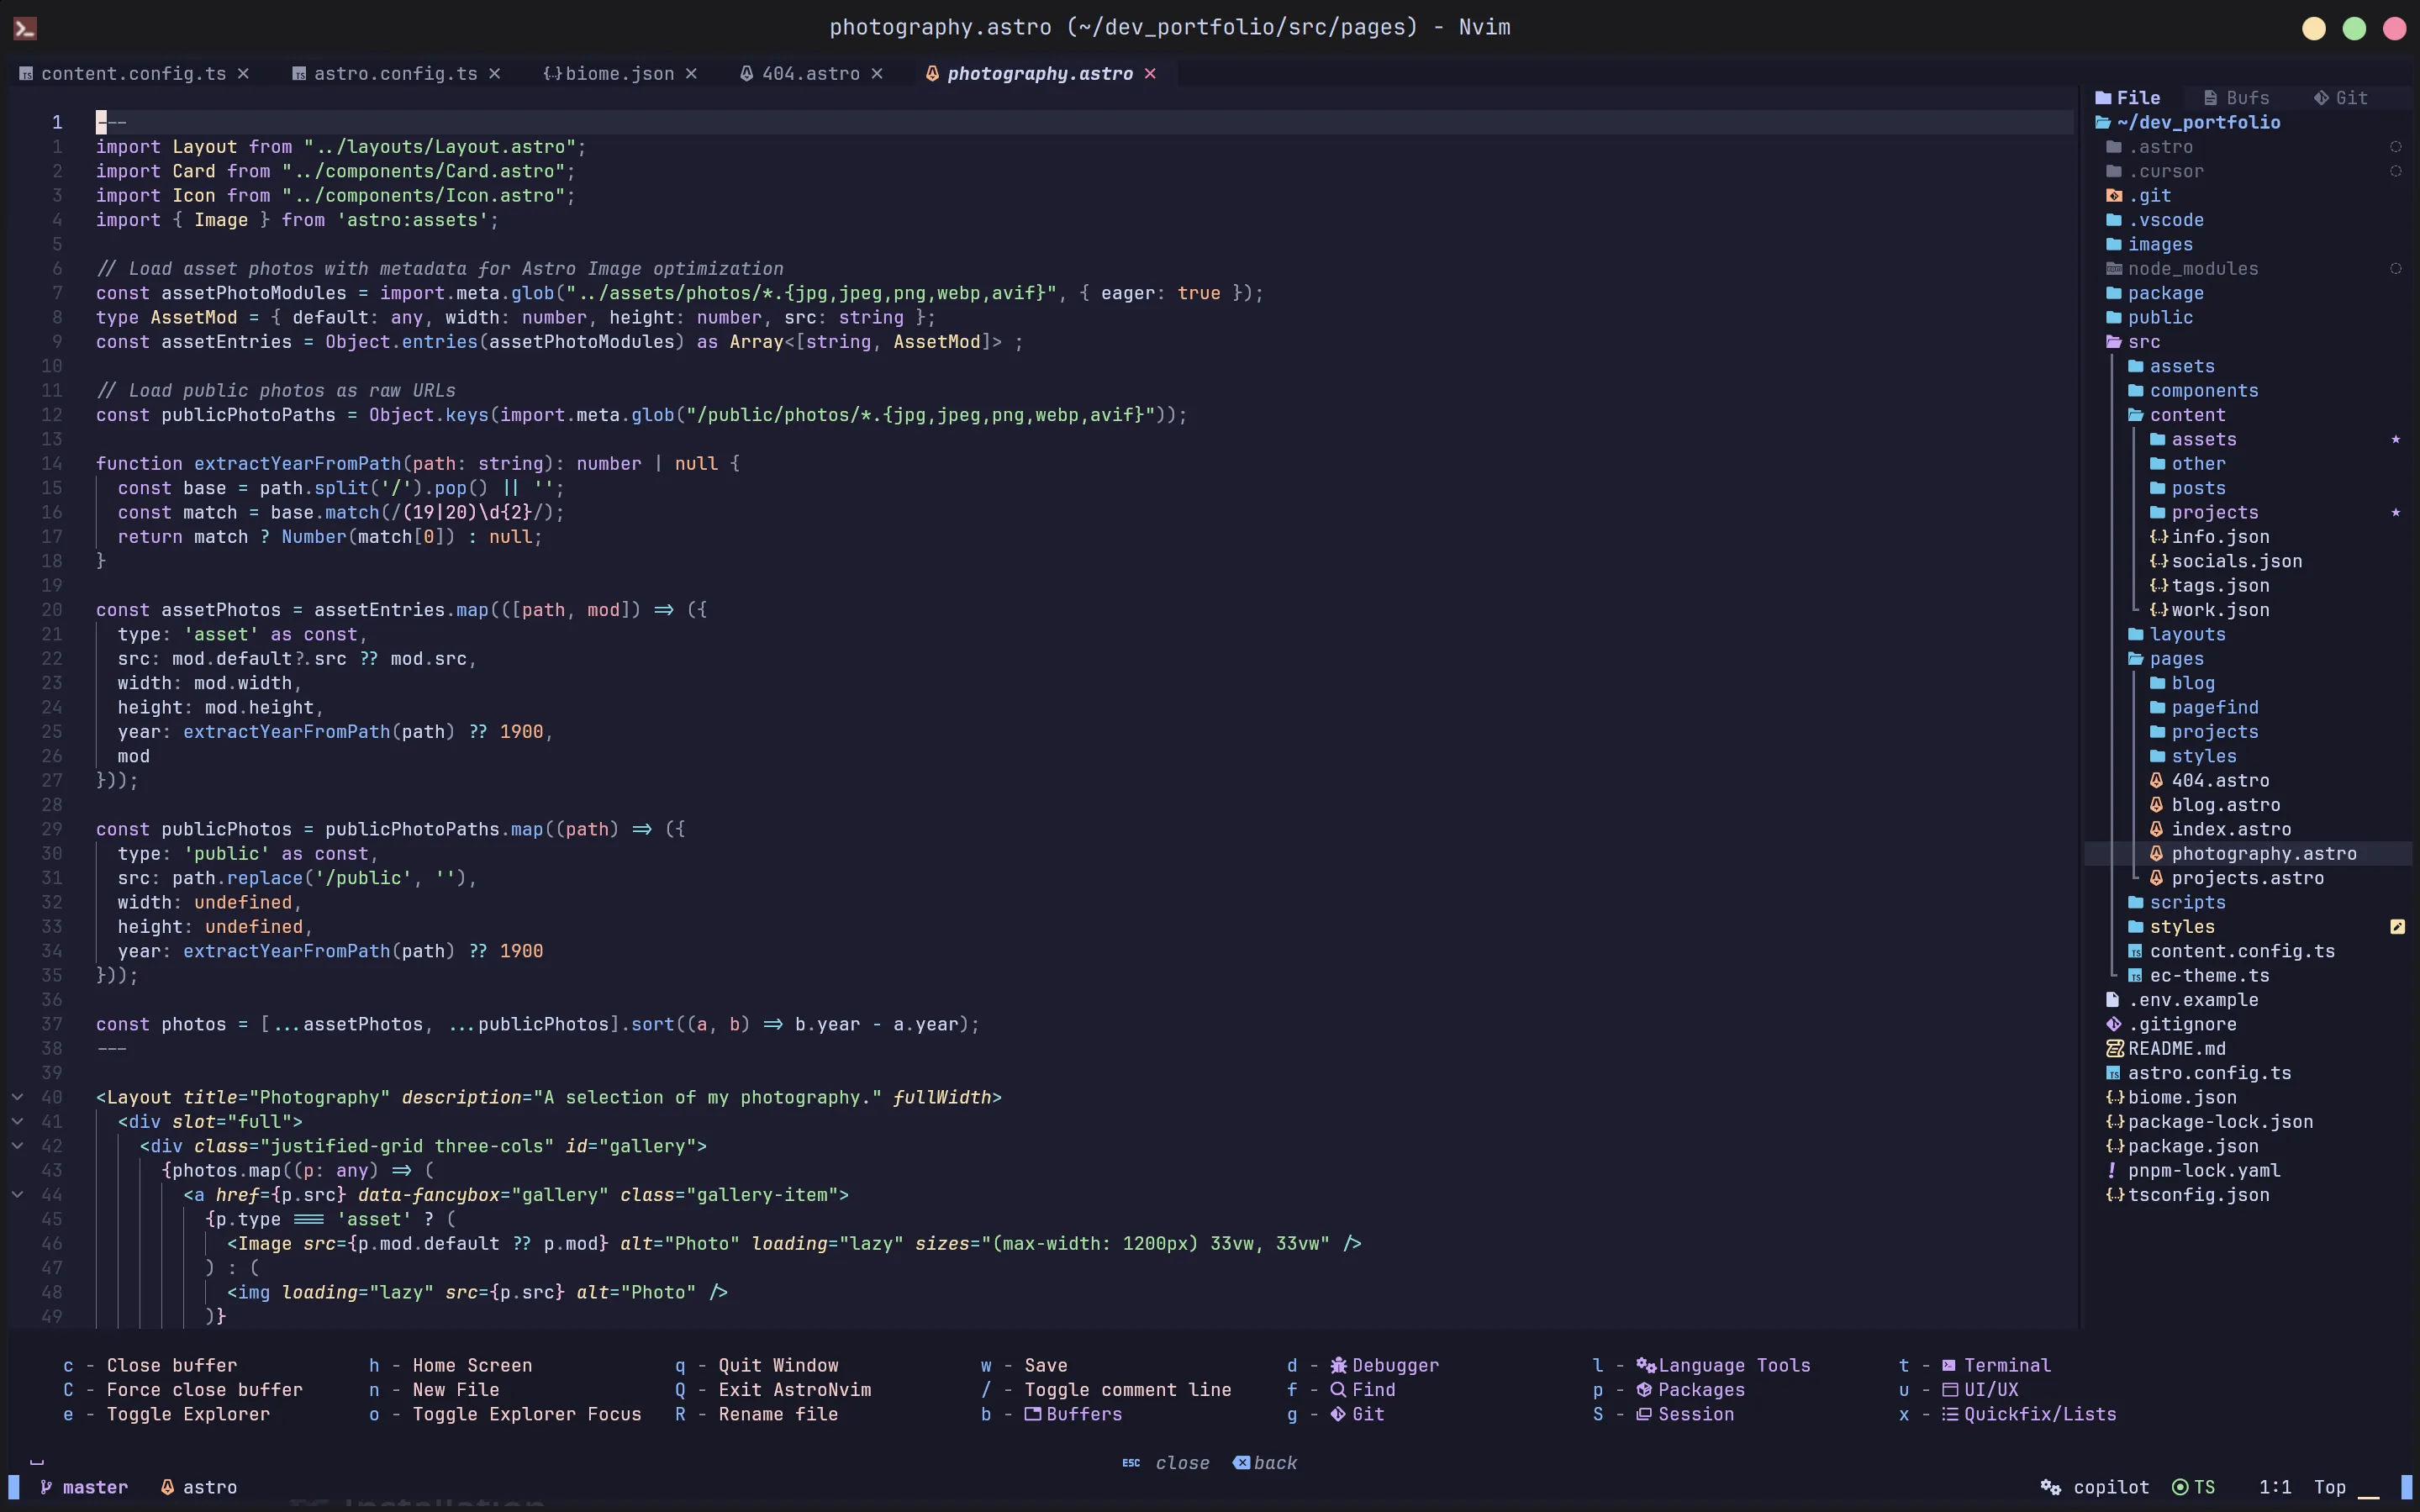Close the biome.json buffer tab
This screenshot has height=1512, width=2420.
click(x=691, y=74)
